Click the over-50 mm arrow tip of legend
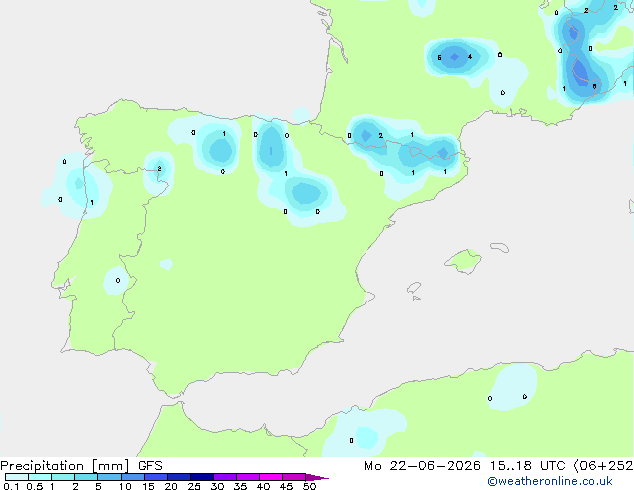Screen dimensions: 634x490 click(x=317, y=477)
